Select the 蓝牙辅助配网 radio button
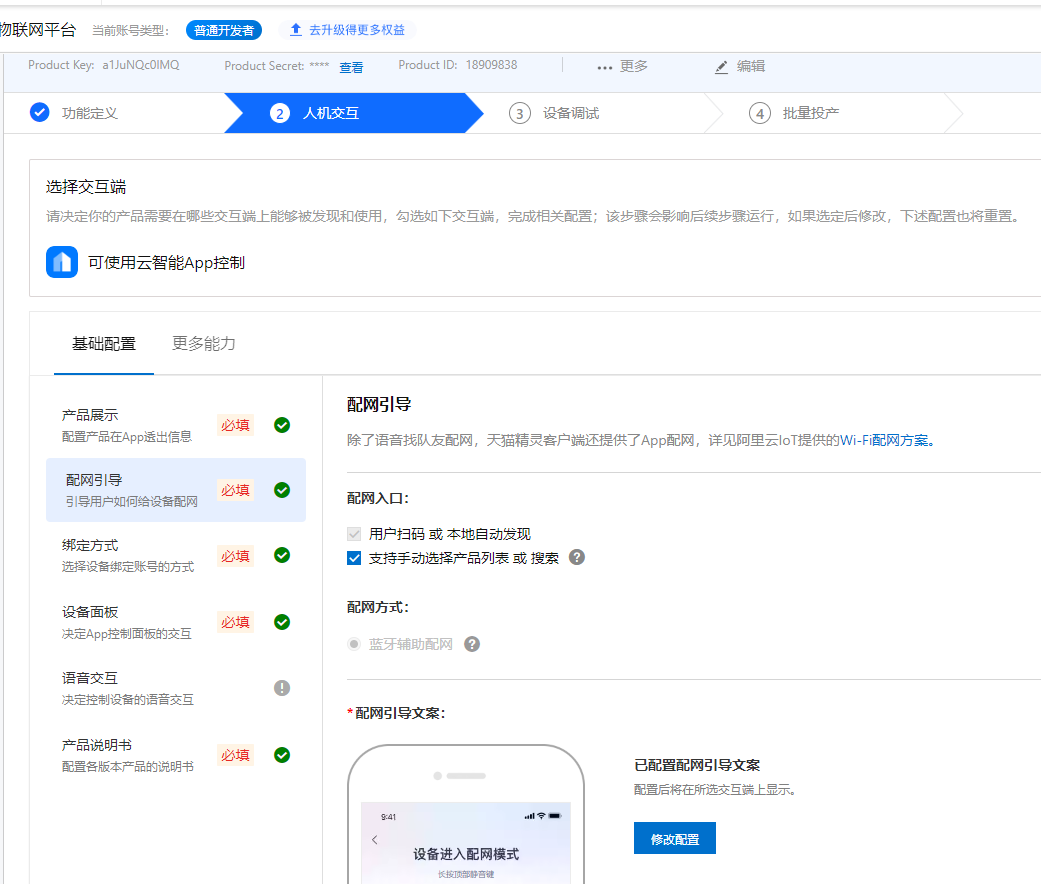1041x884 pixels. tap(356, 644)
